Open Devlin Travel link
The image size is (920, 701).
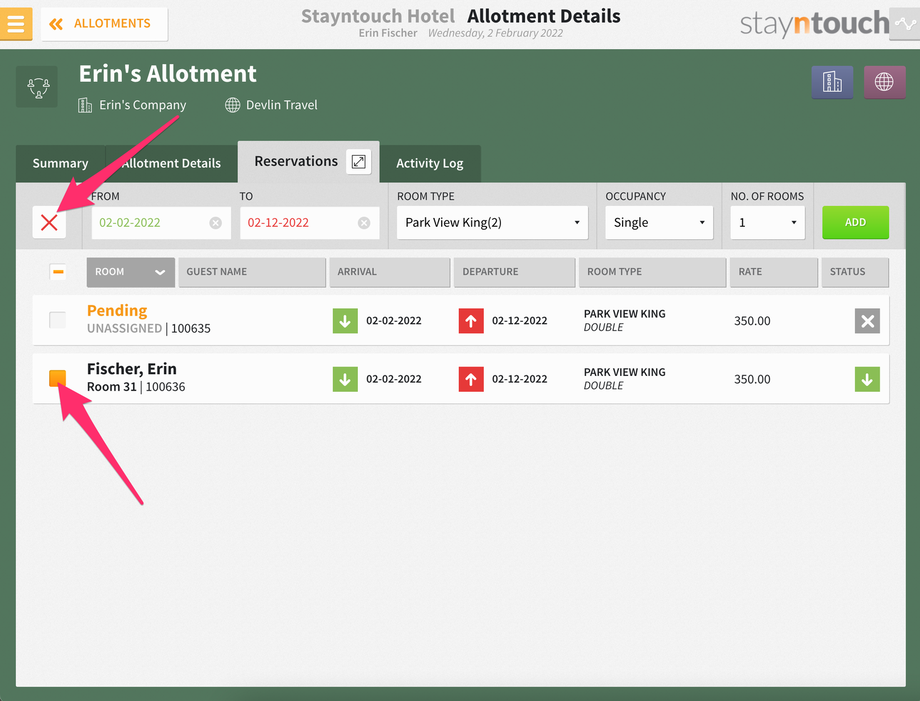point(282,105)
